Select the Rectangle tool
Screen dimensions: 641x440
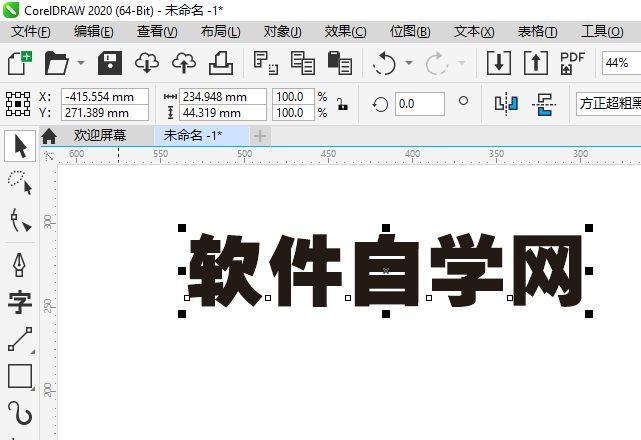point(20,376)
